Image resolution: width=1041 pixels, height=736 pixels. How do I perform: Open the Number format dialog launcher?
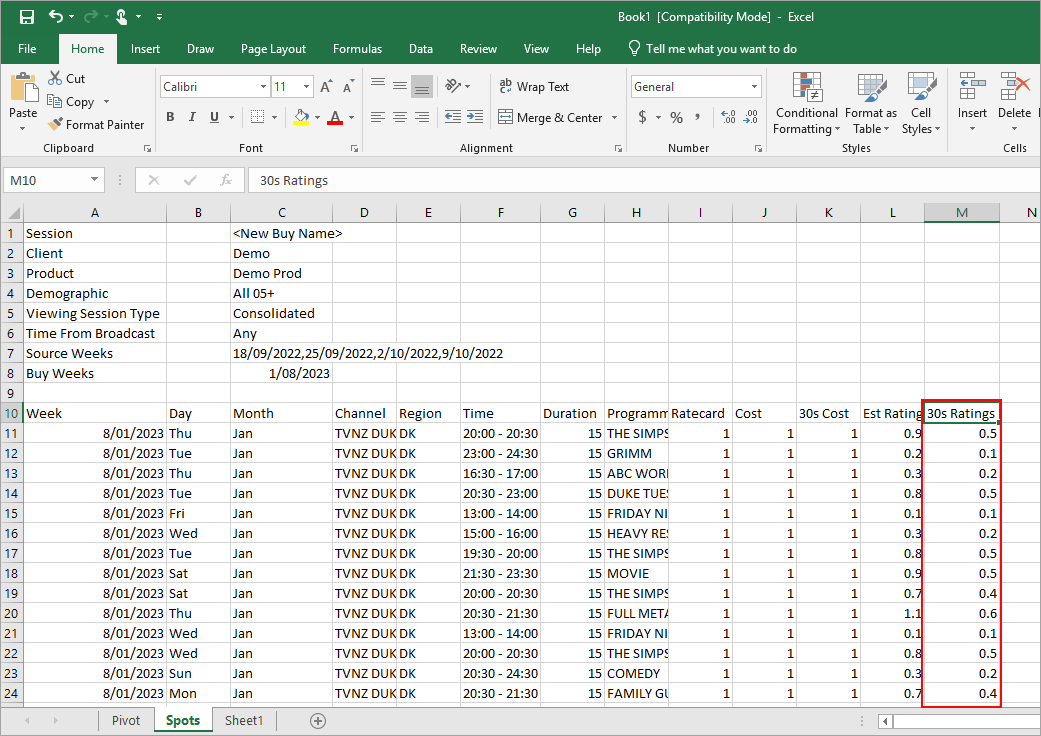coord(758,149)
